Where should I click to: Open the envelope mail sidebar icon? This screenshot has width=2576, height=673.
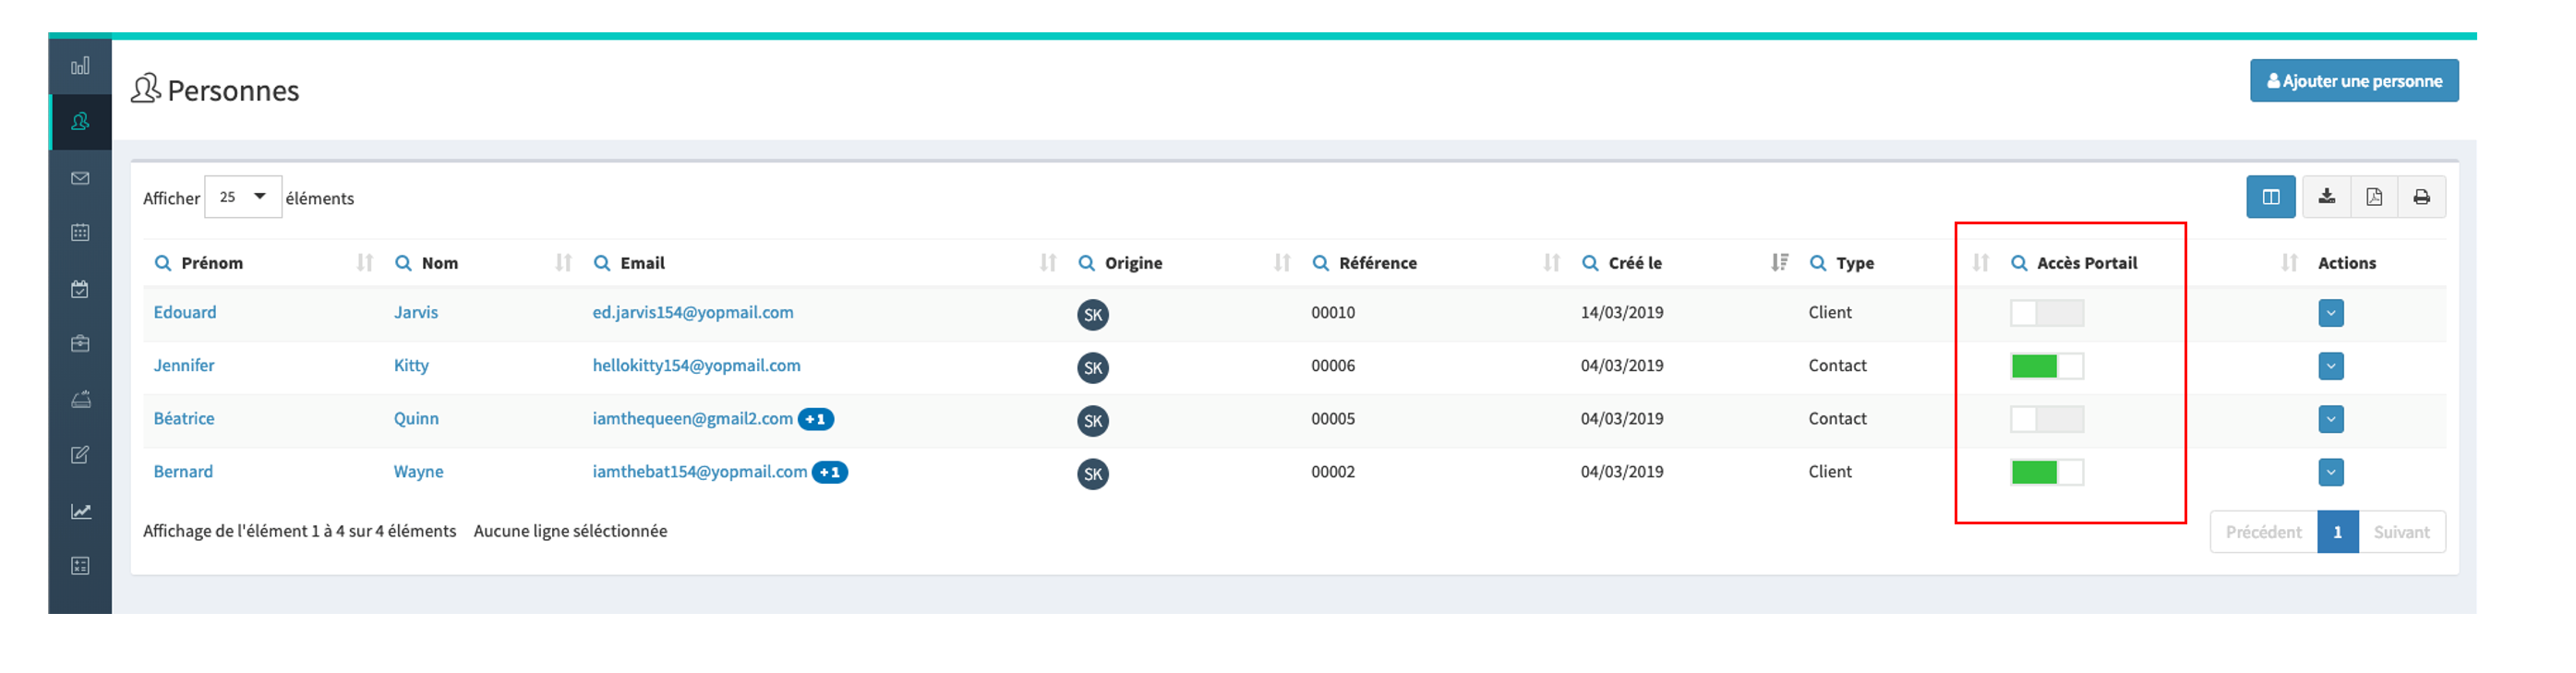[80, 178]
